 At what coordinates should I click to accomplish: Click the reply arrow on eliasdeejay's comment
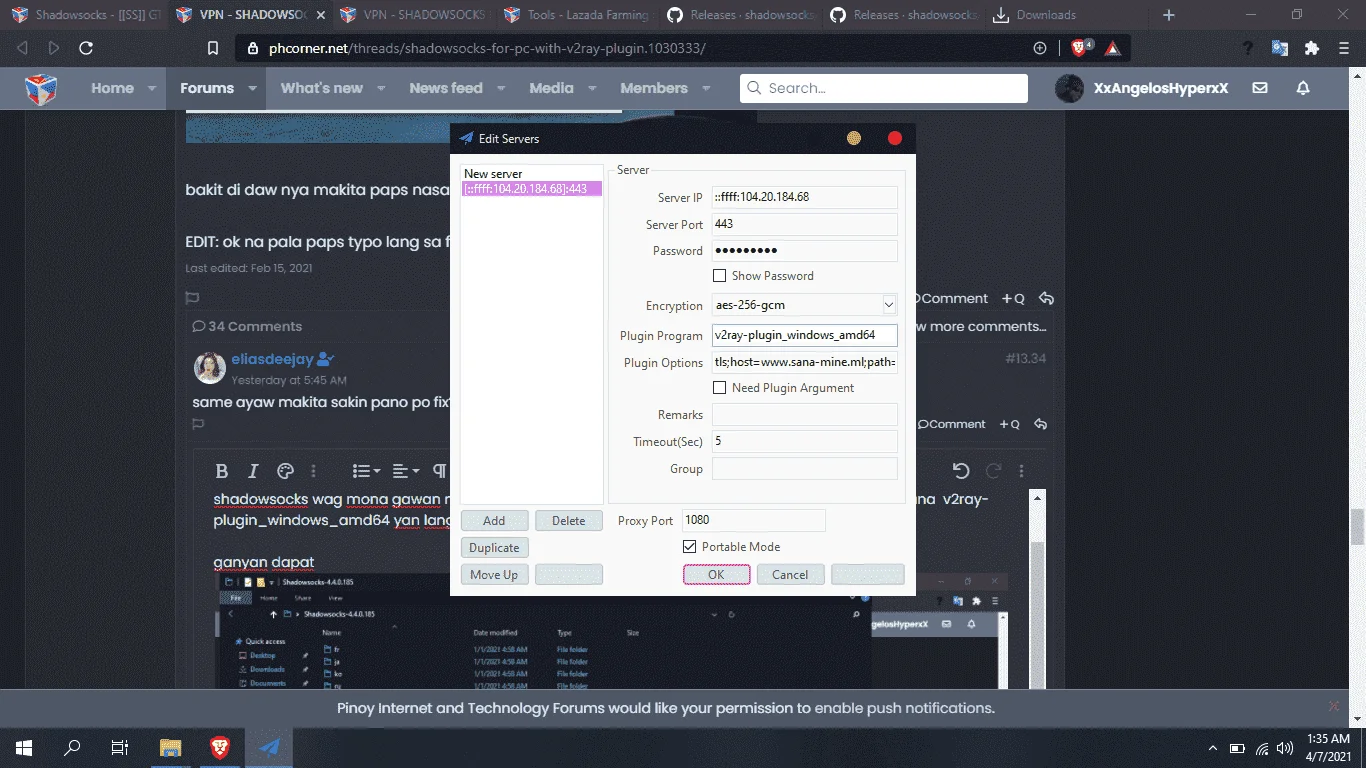pos(1041,424)
